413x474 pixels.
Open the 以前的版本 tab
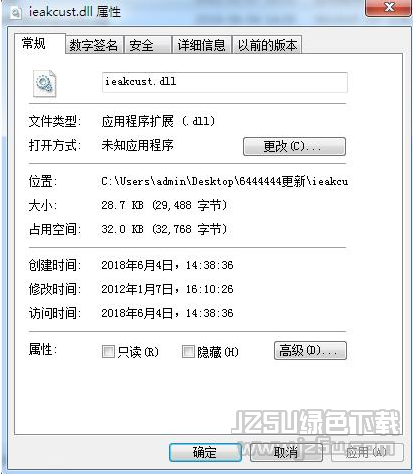pos(267,45)
